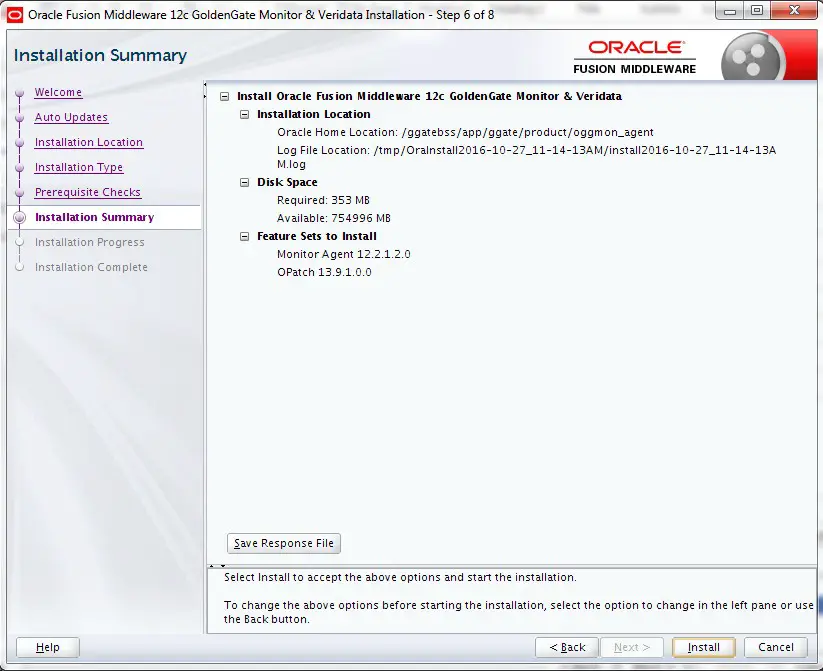The image size is (823, 671).
Task: Select the Monitor Agent 12.2.1.2.0 row
Action: pyautogui.click(x=344, y=254)
